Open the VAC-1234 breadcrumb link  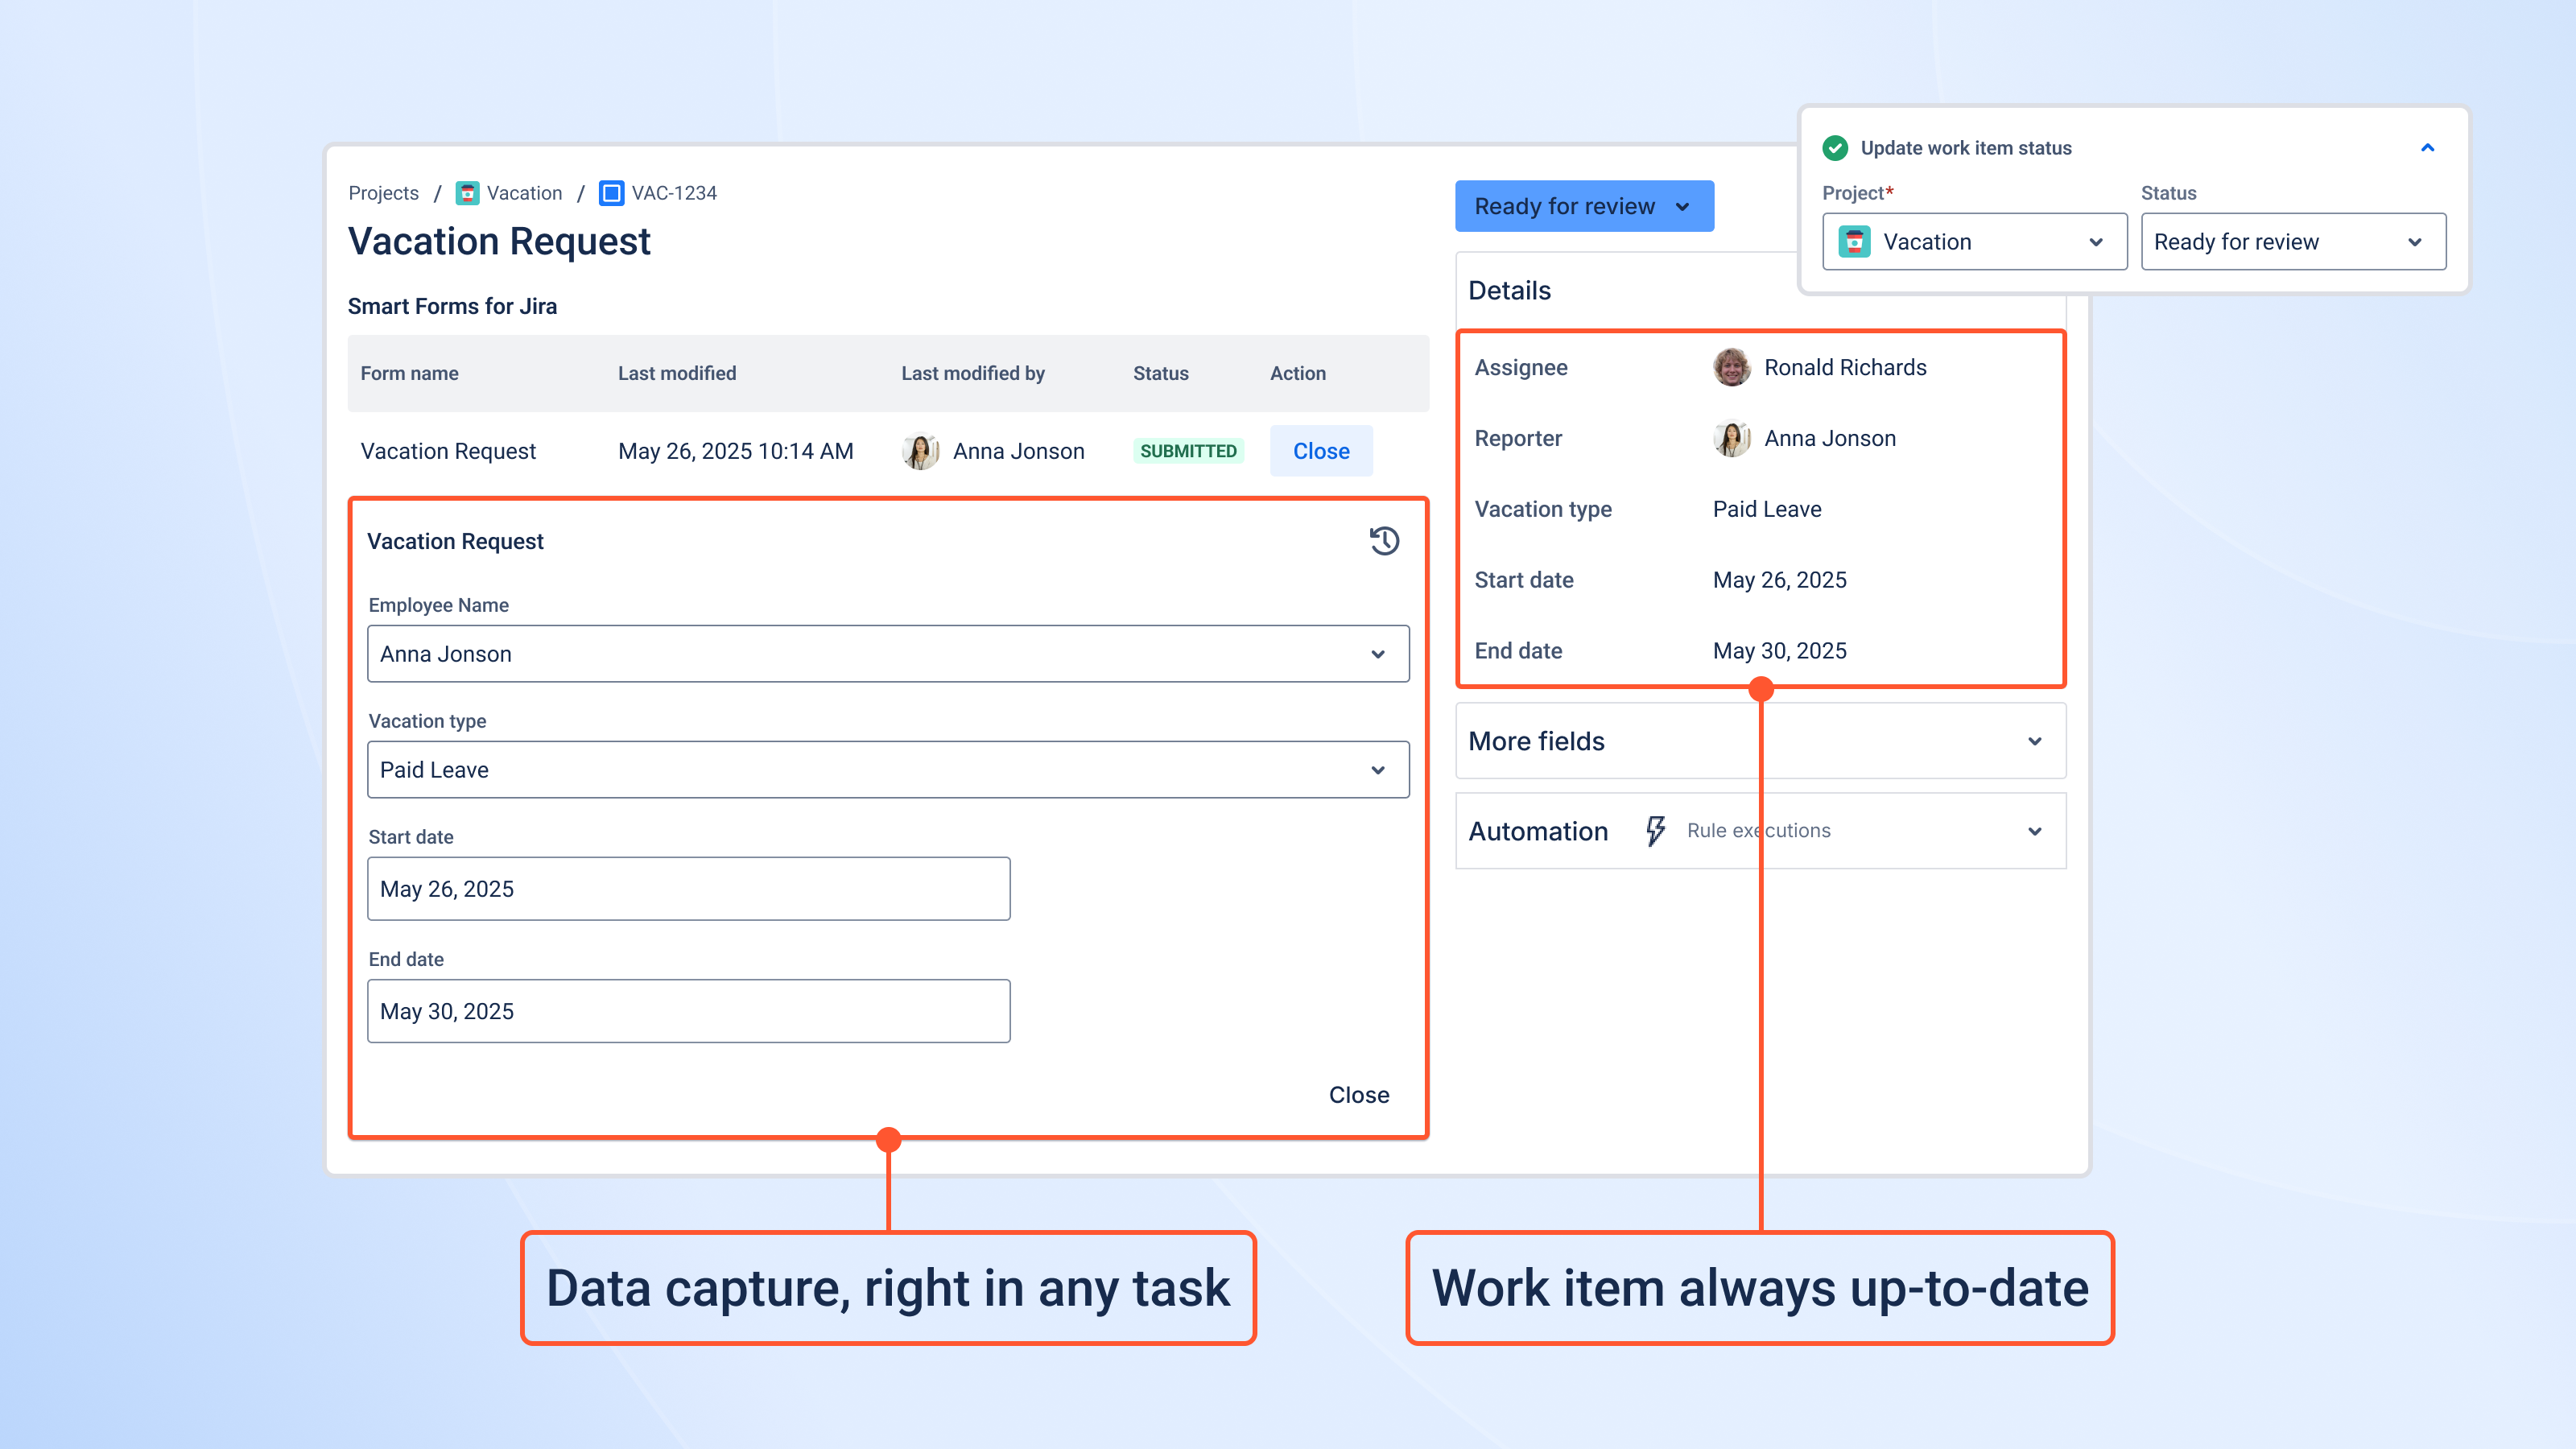click(x=674, y=193)
